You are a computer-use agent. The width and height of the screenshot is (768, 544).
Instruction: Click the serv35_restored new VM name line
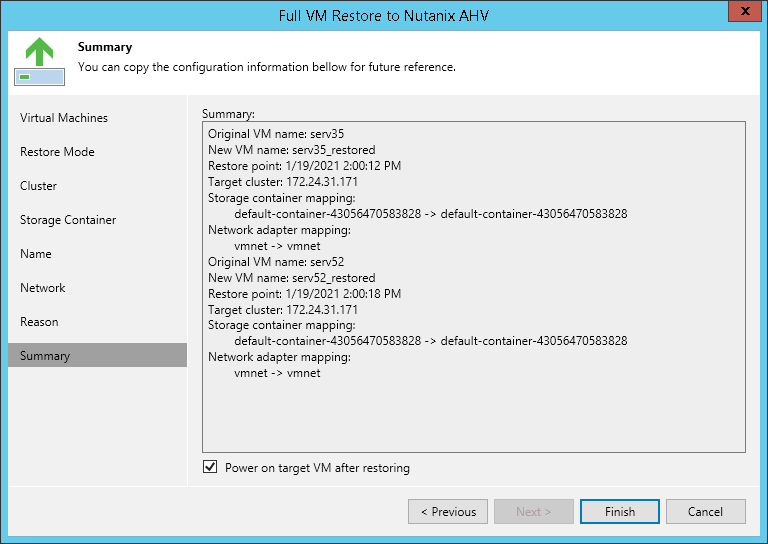pyautogui.click(x=291, y=150)
